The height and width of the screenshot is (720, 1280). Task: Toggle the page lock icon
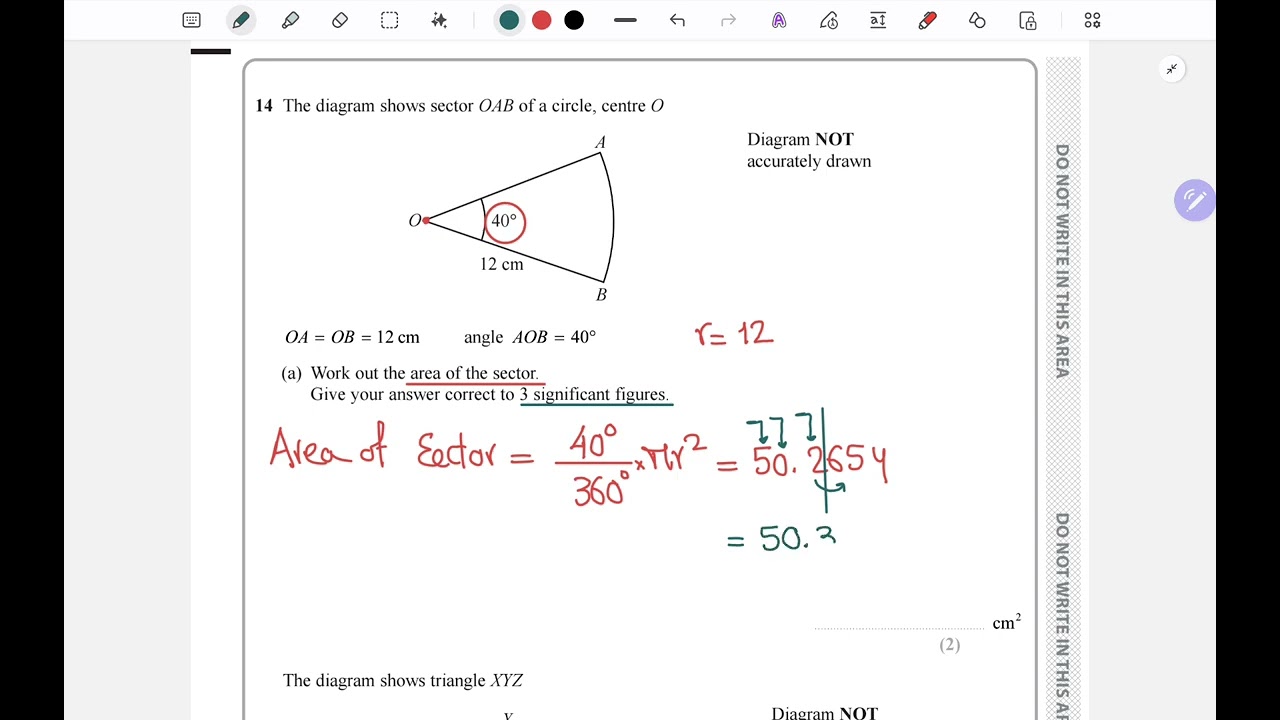click(x=1027, y=20)
